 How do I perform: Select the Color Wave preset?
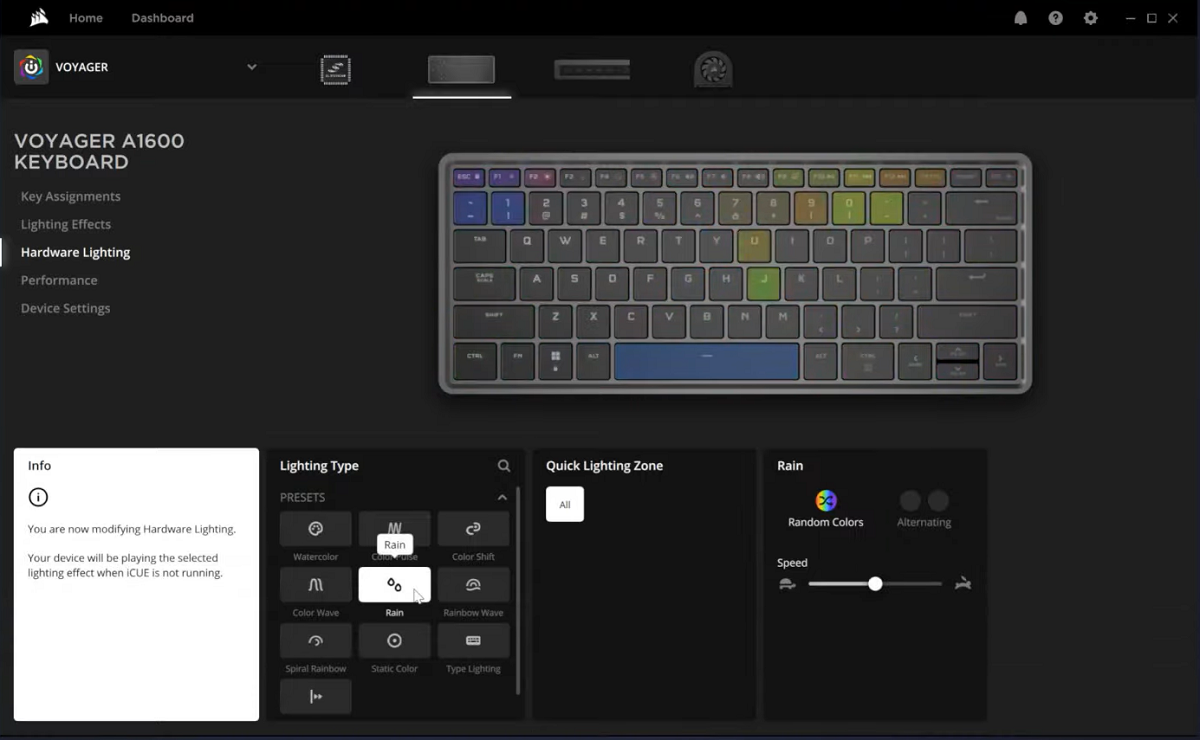pyautogui.click(x=315, y=585)
